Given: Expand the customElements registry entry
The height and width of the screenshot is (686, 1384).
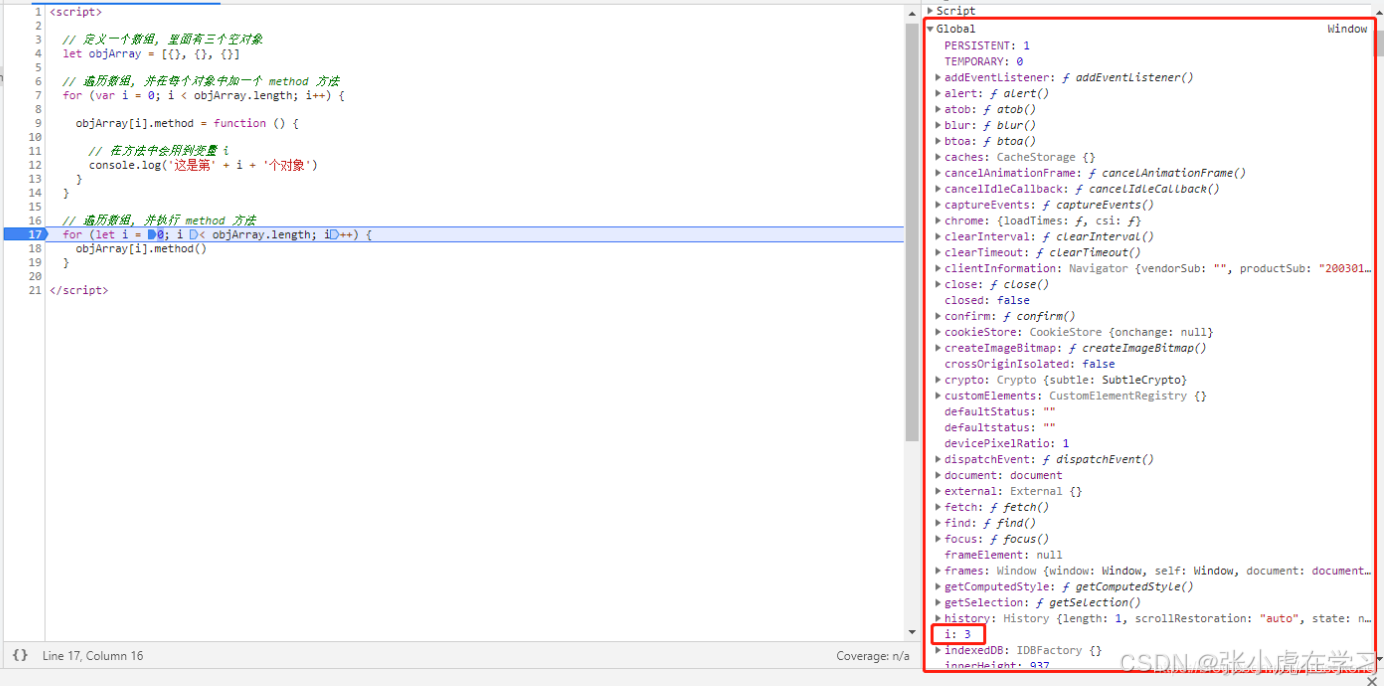Looking at the screenshot, I should click(x=938, y=396).
